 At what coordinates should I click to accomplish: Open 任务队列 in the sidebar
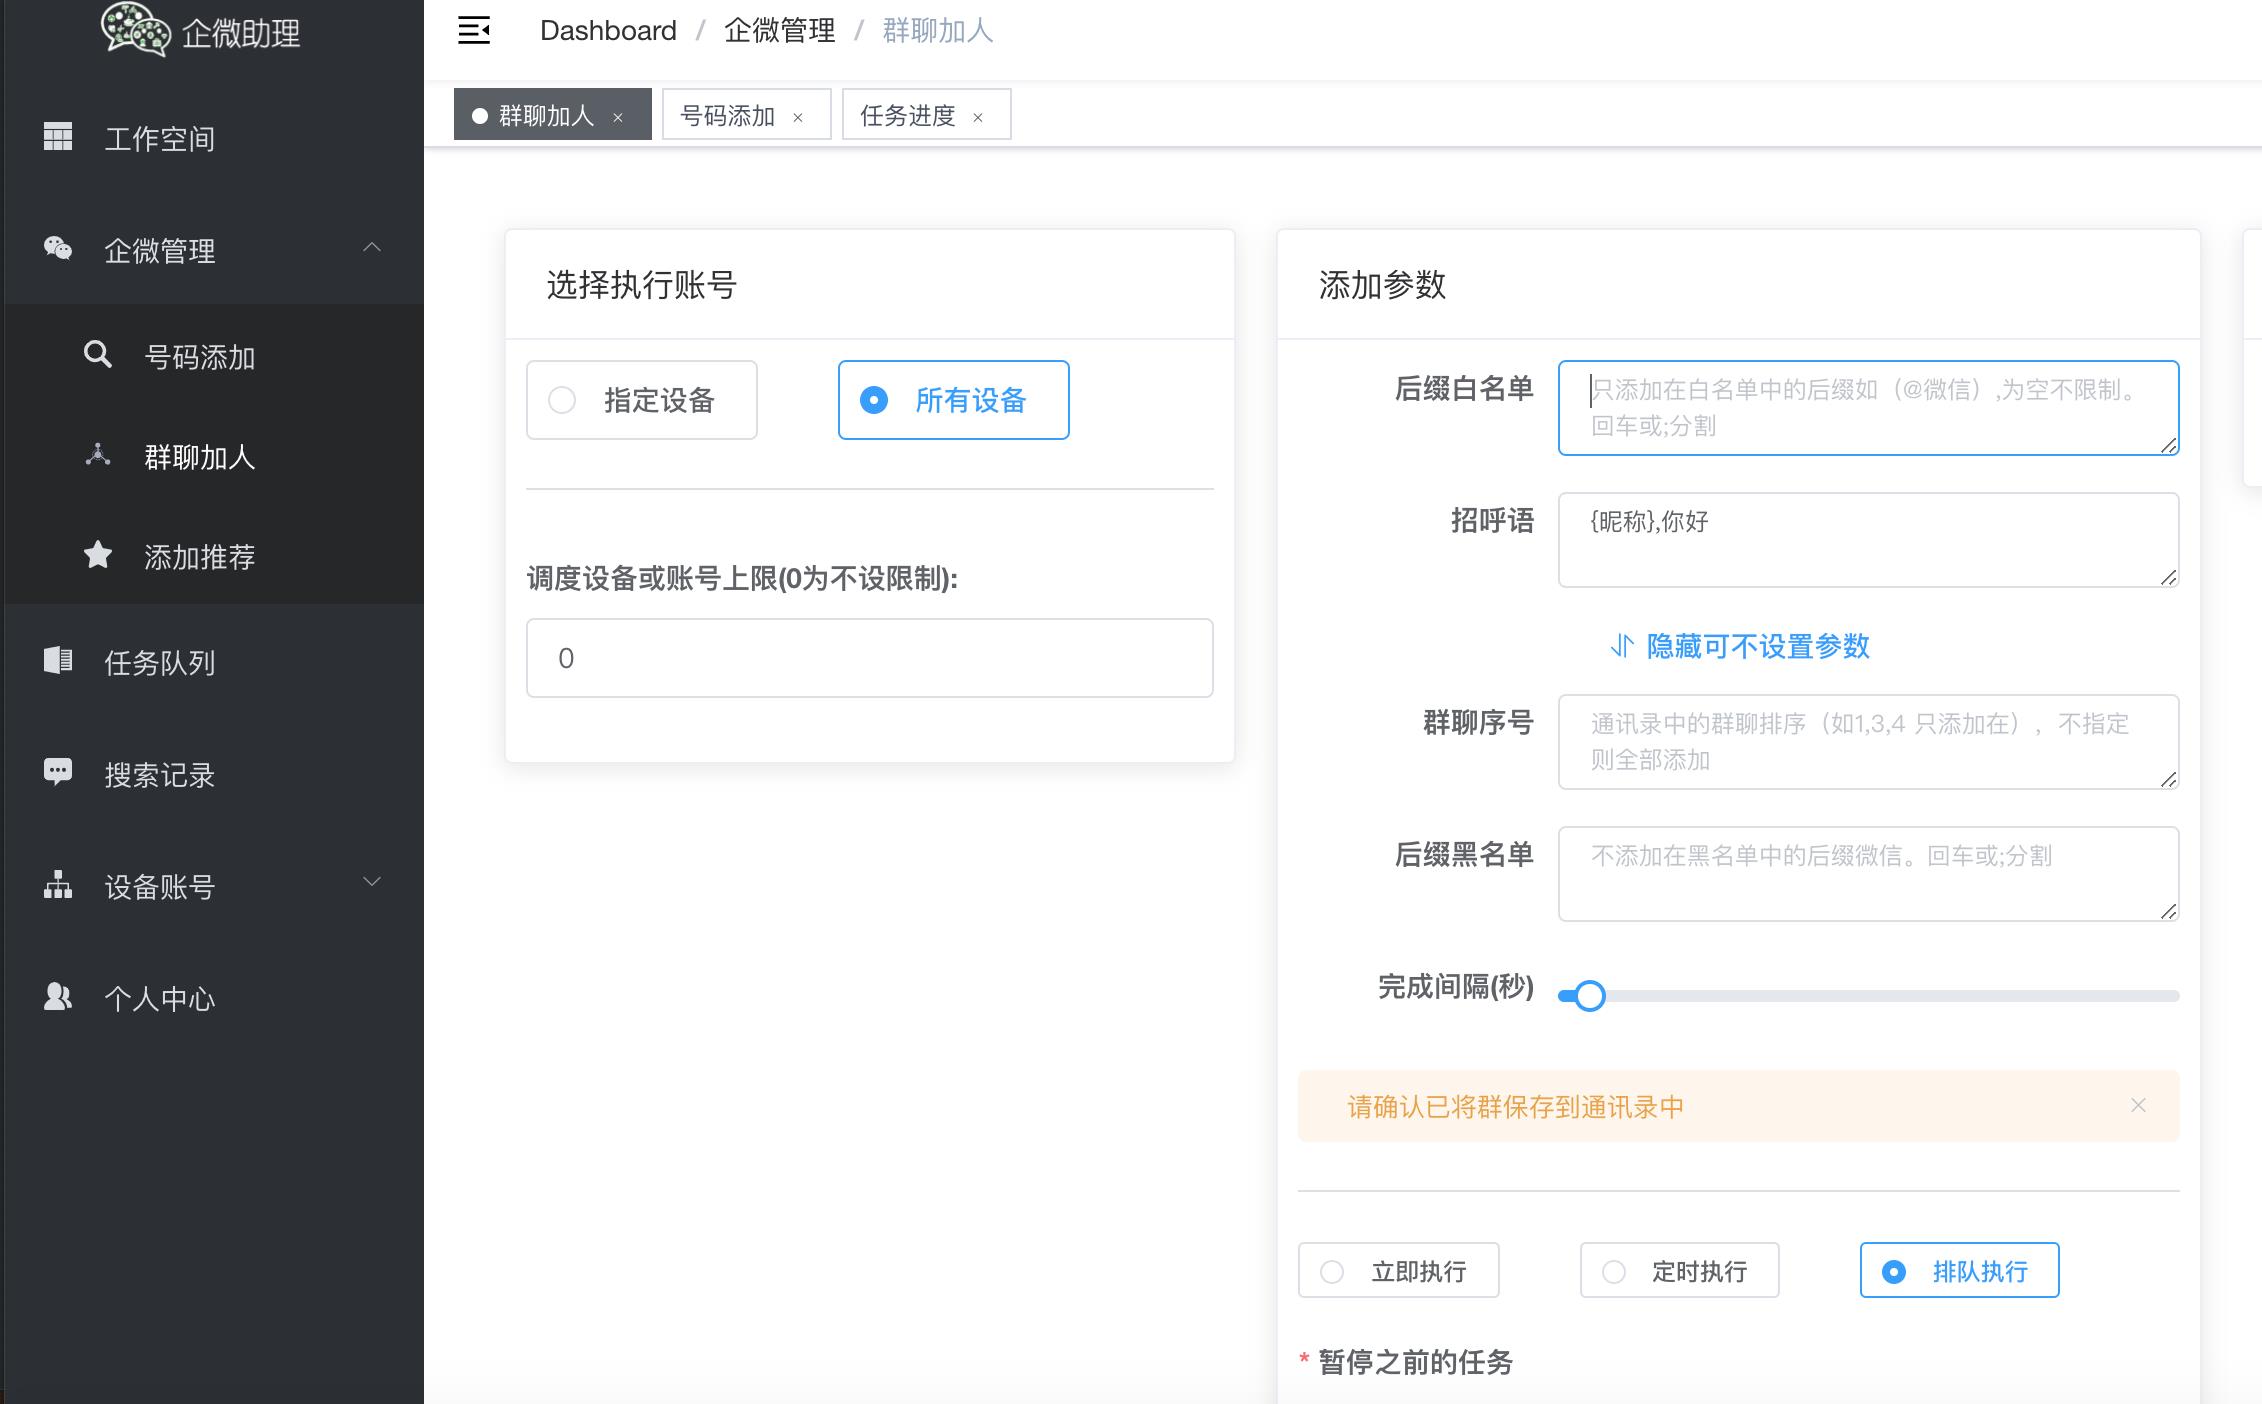coord(212,662)
